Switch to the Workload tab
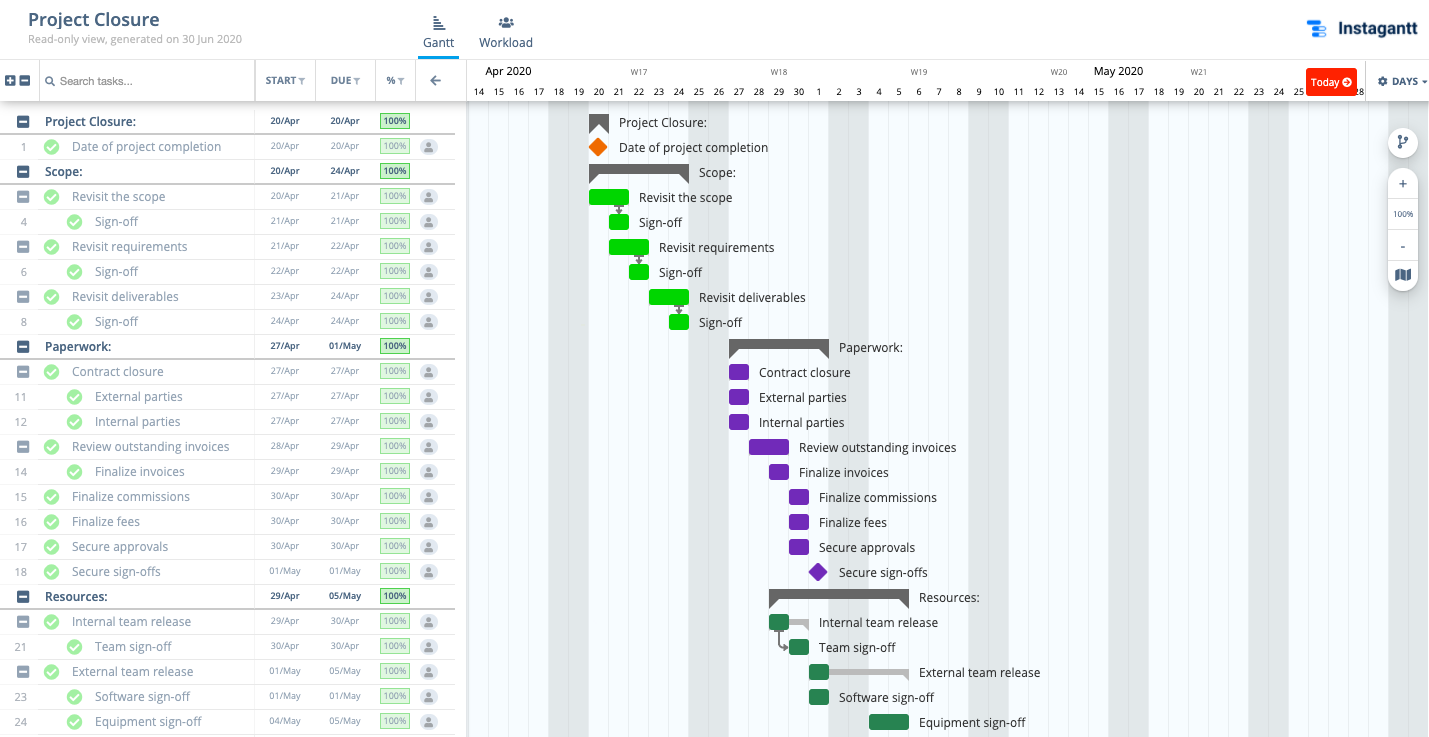Image resolution: width=1429 pixels, height=737 pixels. coord(505,33)
